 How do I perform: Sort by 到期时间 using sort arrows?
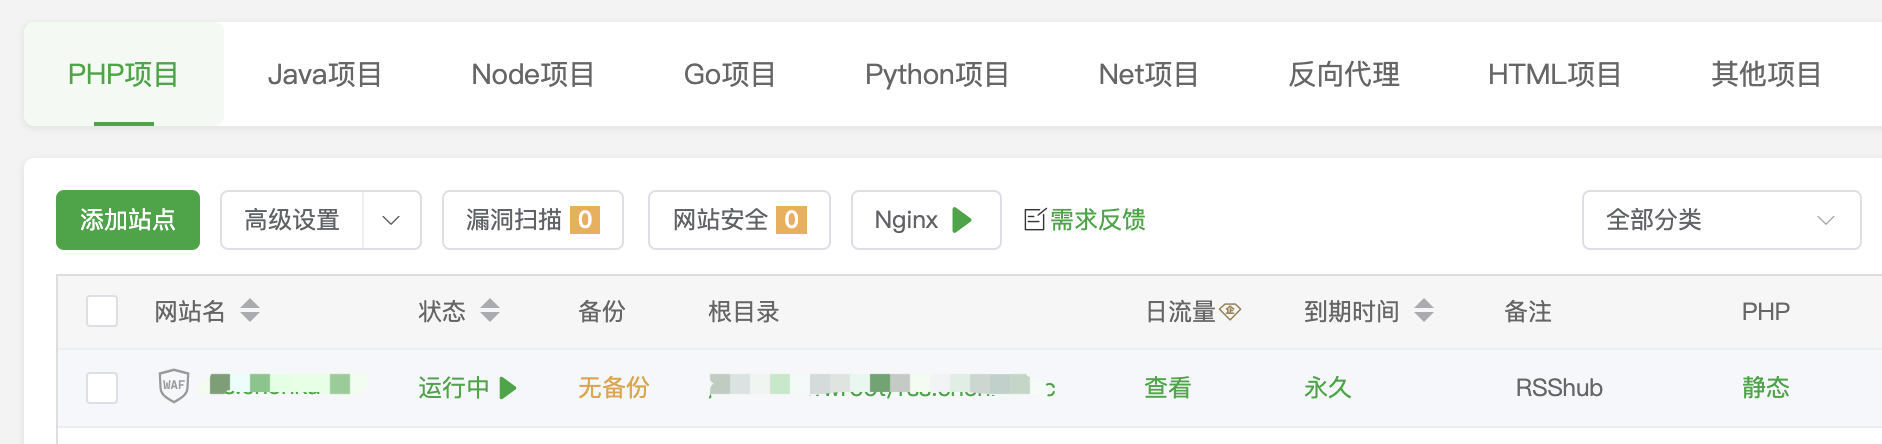[x=1424, y=311]
